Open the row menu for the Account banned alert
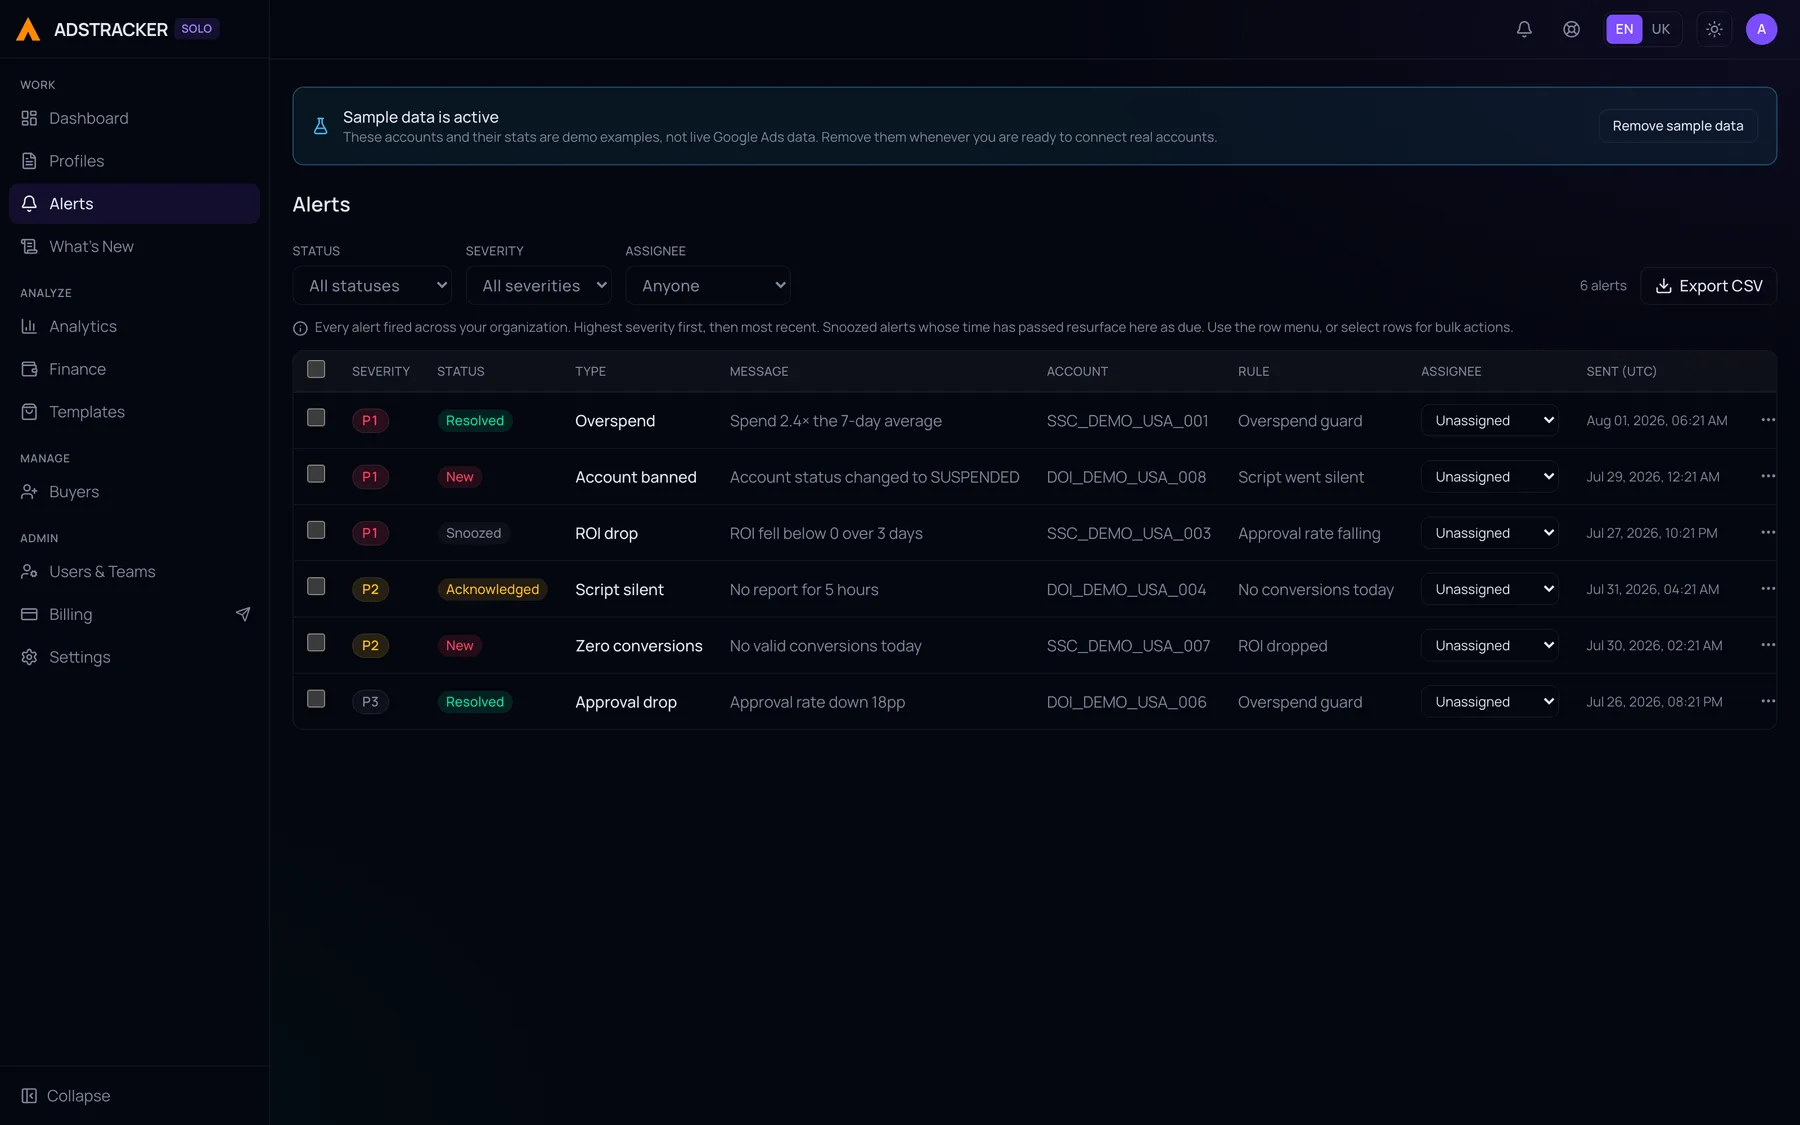The height and width of the screenshot is (1125, 1800). [x=1768, y=476]
